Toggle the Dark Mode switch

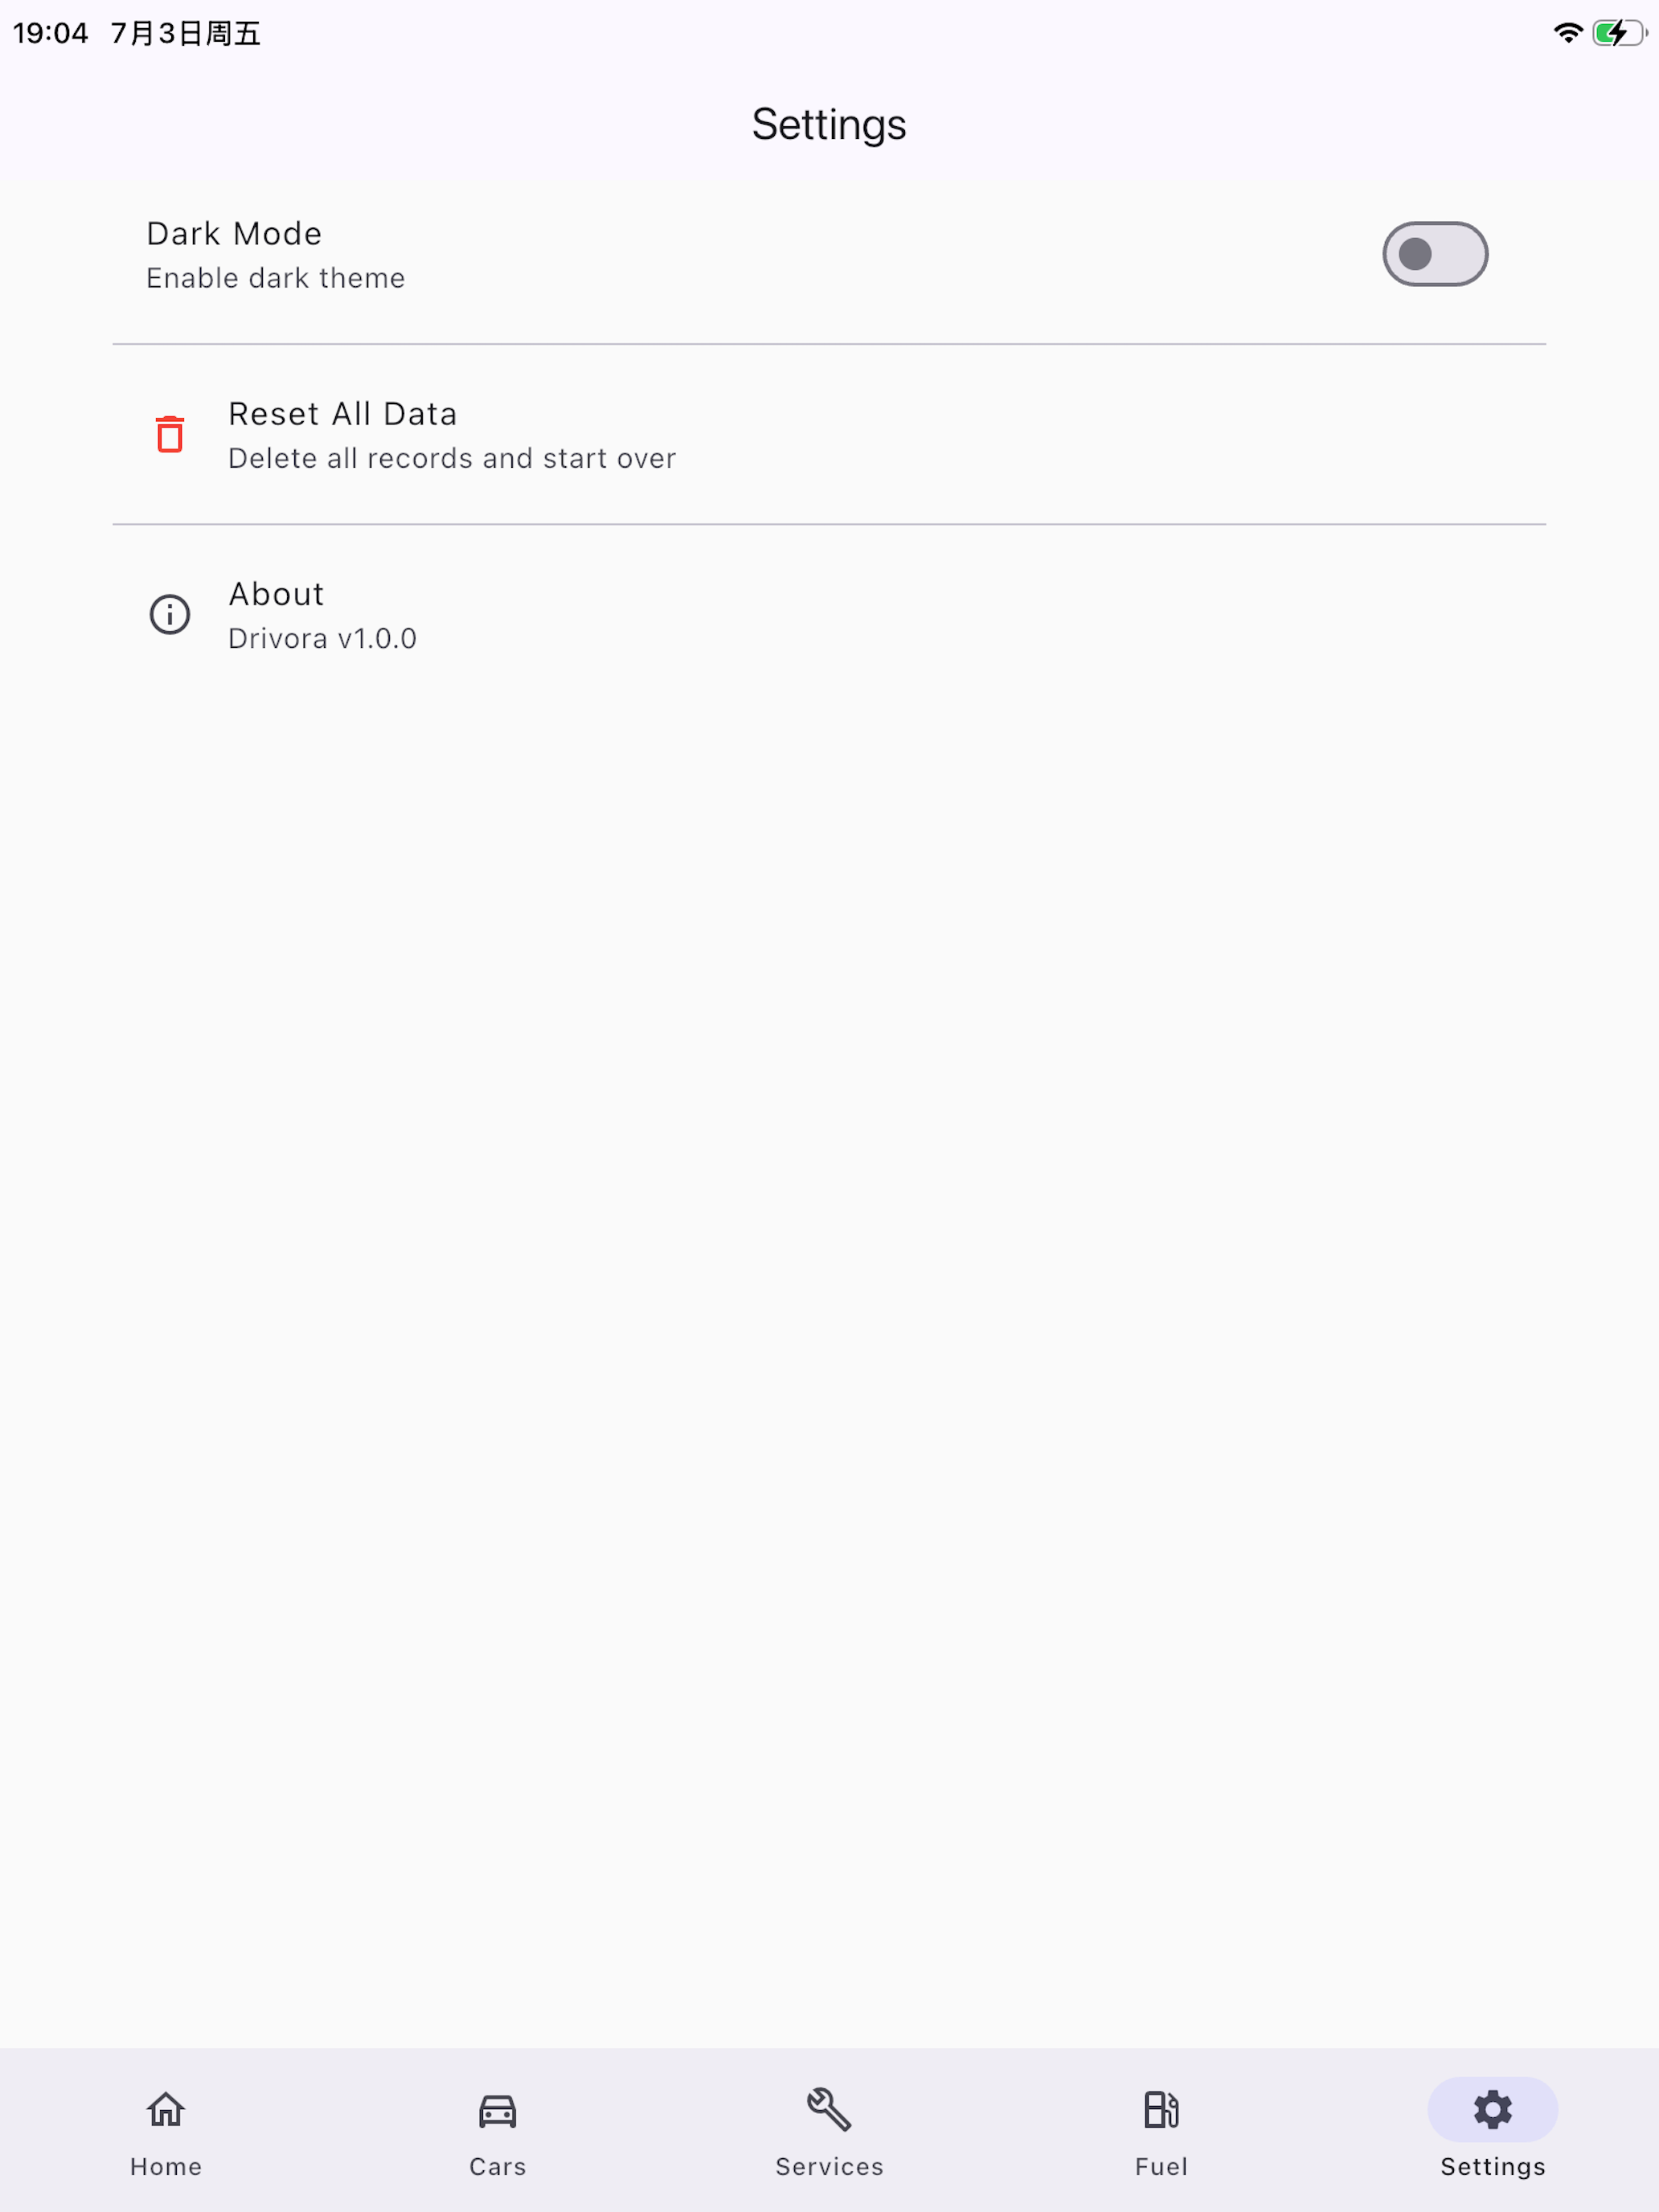[1435, 254]
